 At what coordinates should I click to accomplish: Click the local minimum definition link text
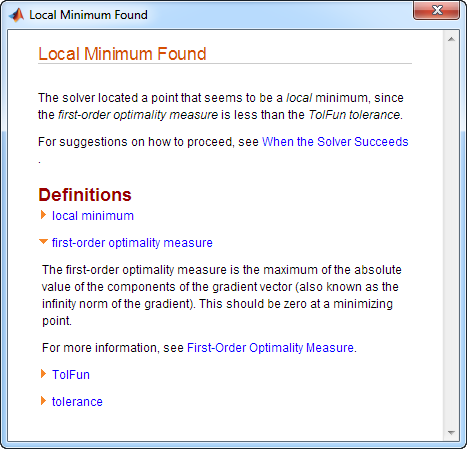[x=93, y=216]
